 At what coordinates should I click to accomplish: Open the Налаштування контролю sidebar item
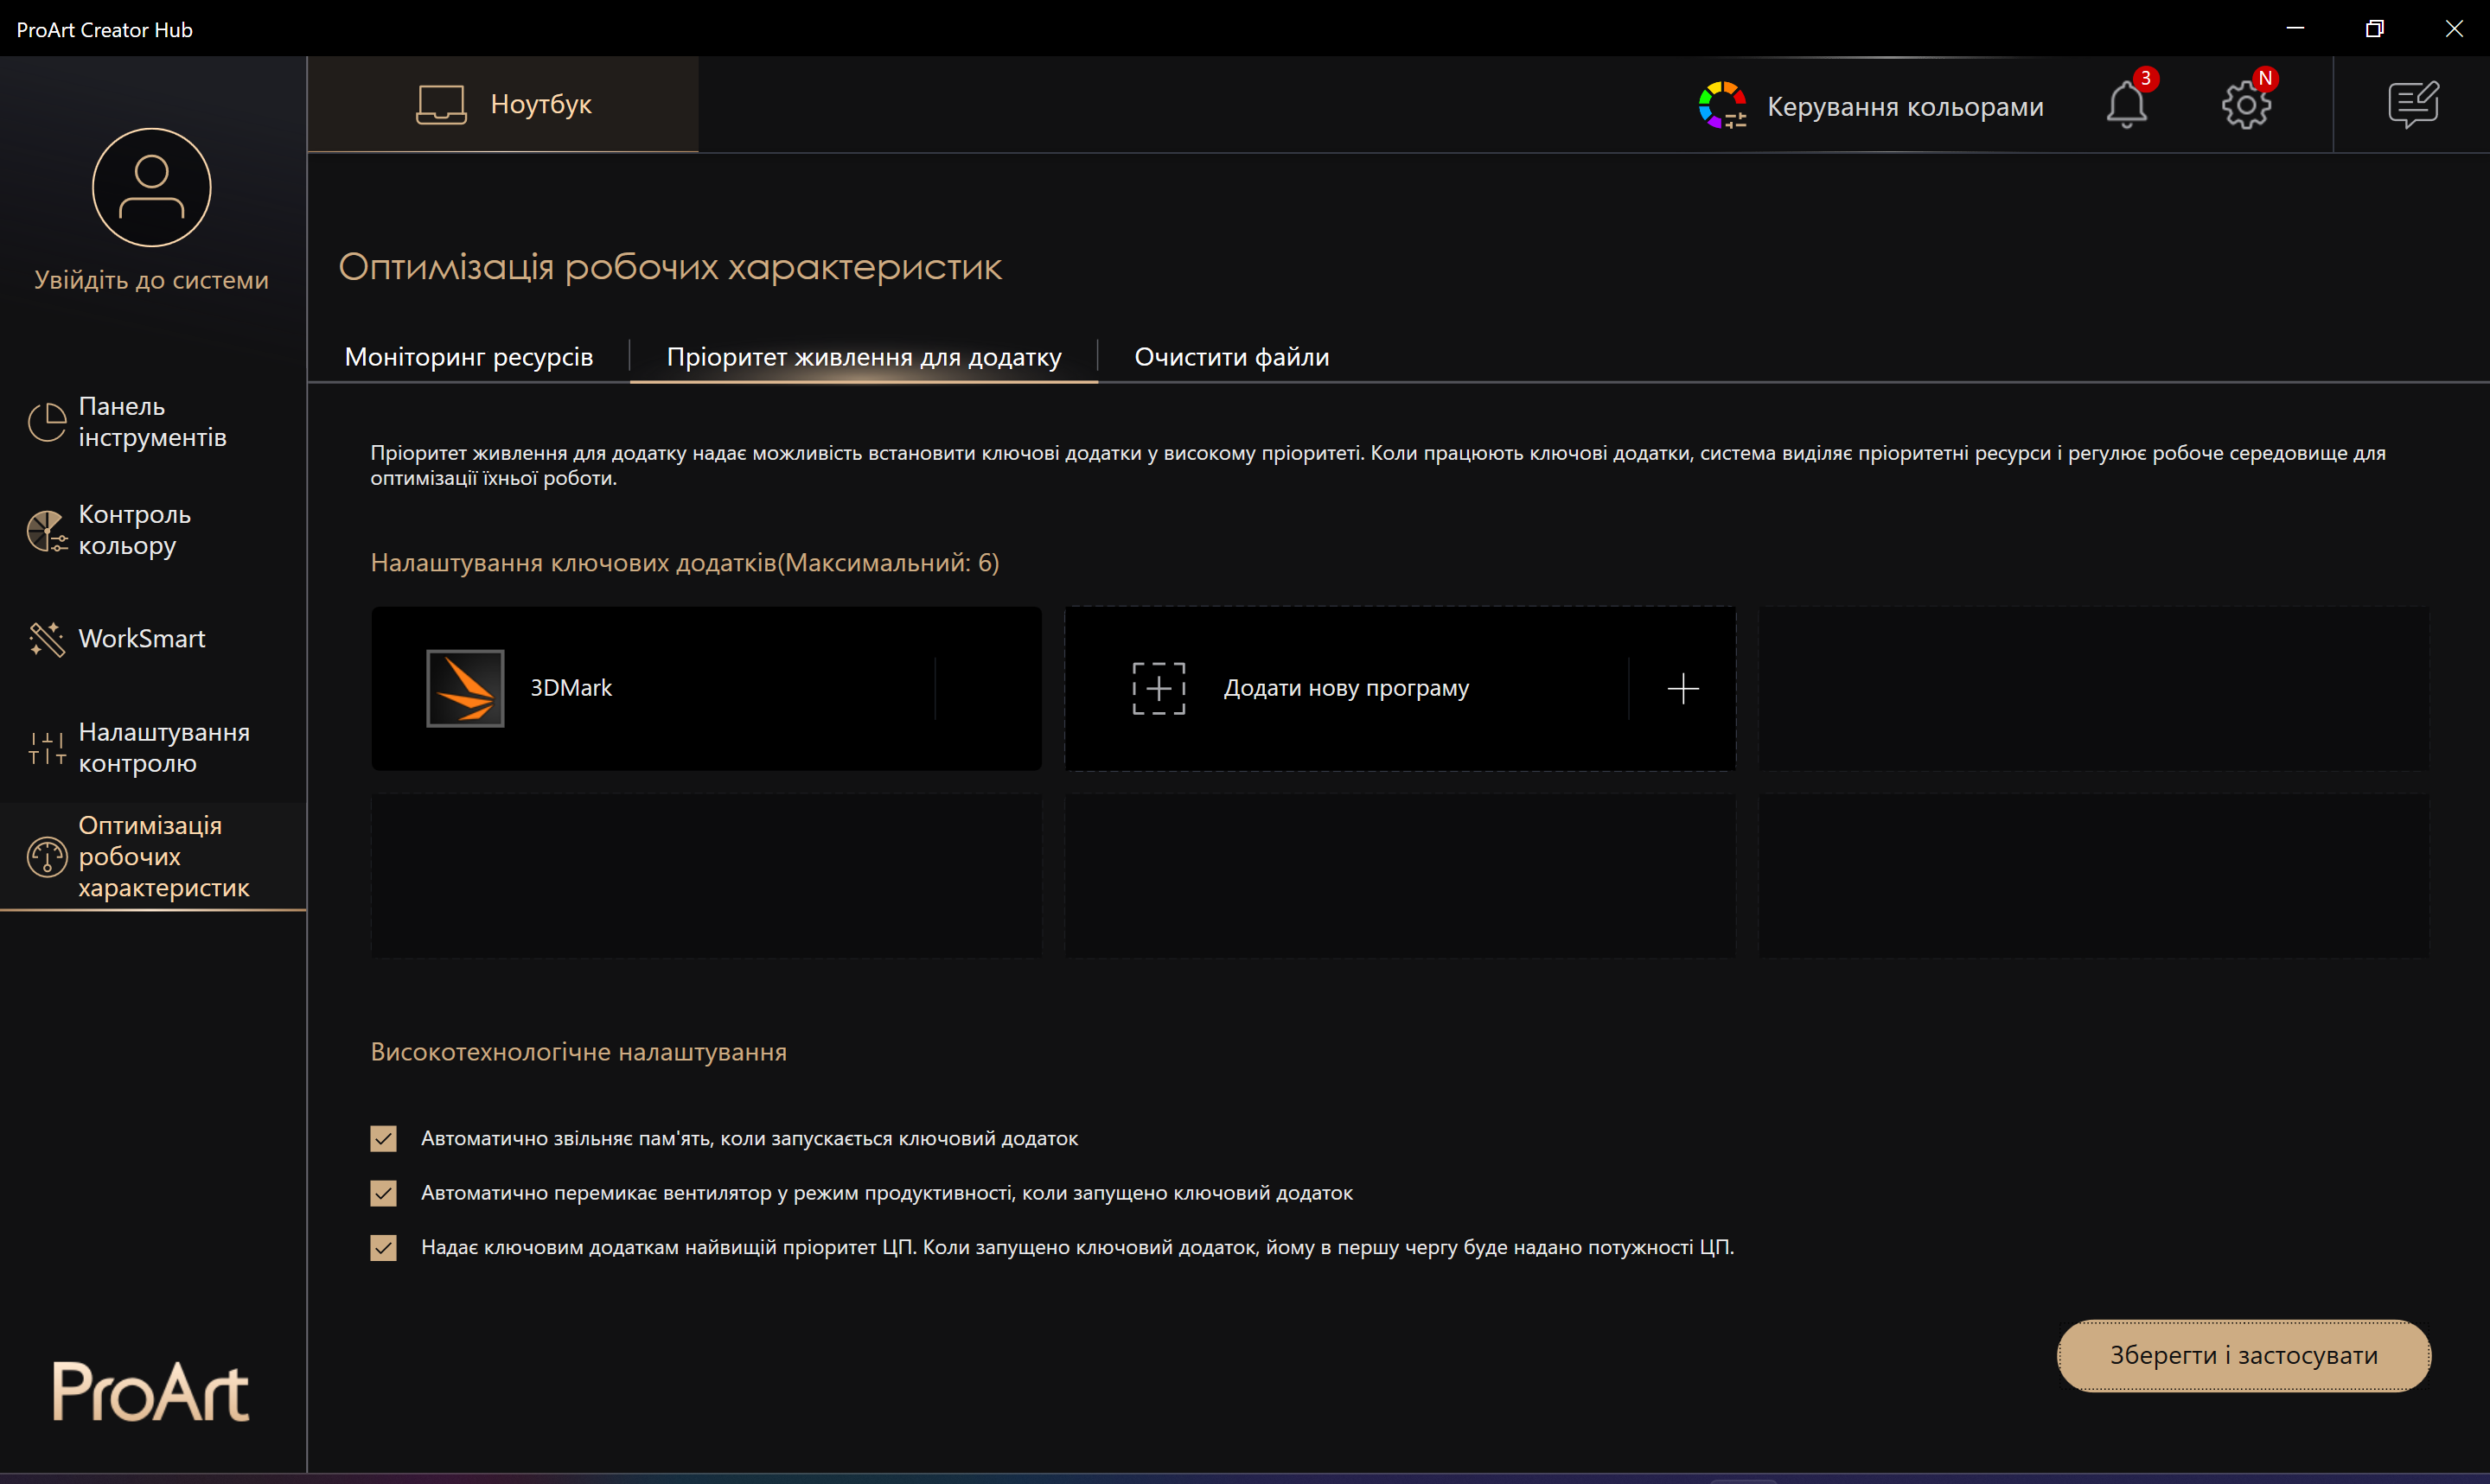163,747
